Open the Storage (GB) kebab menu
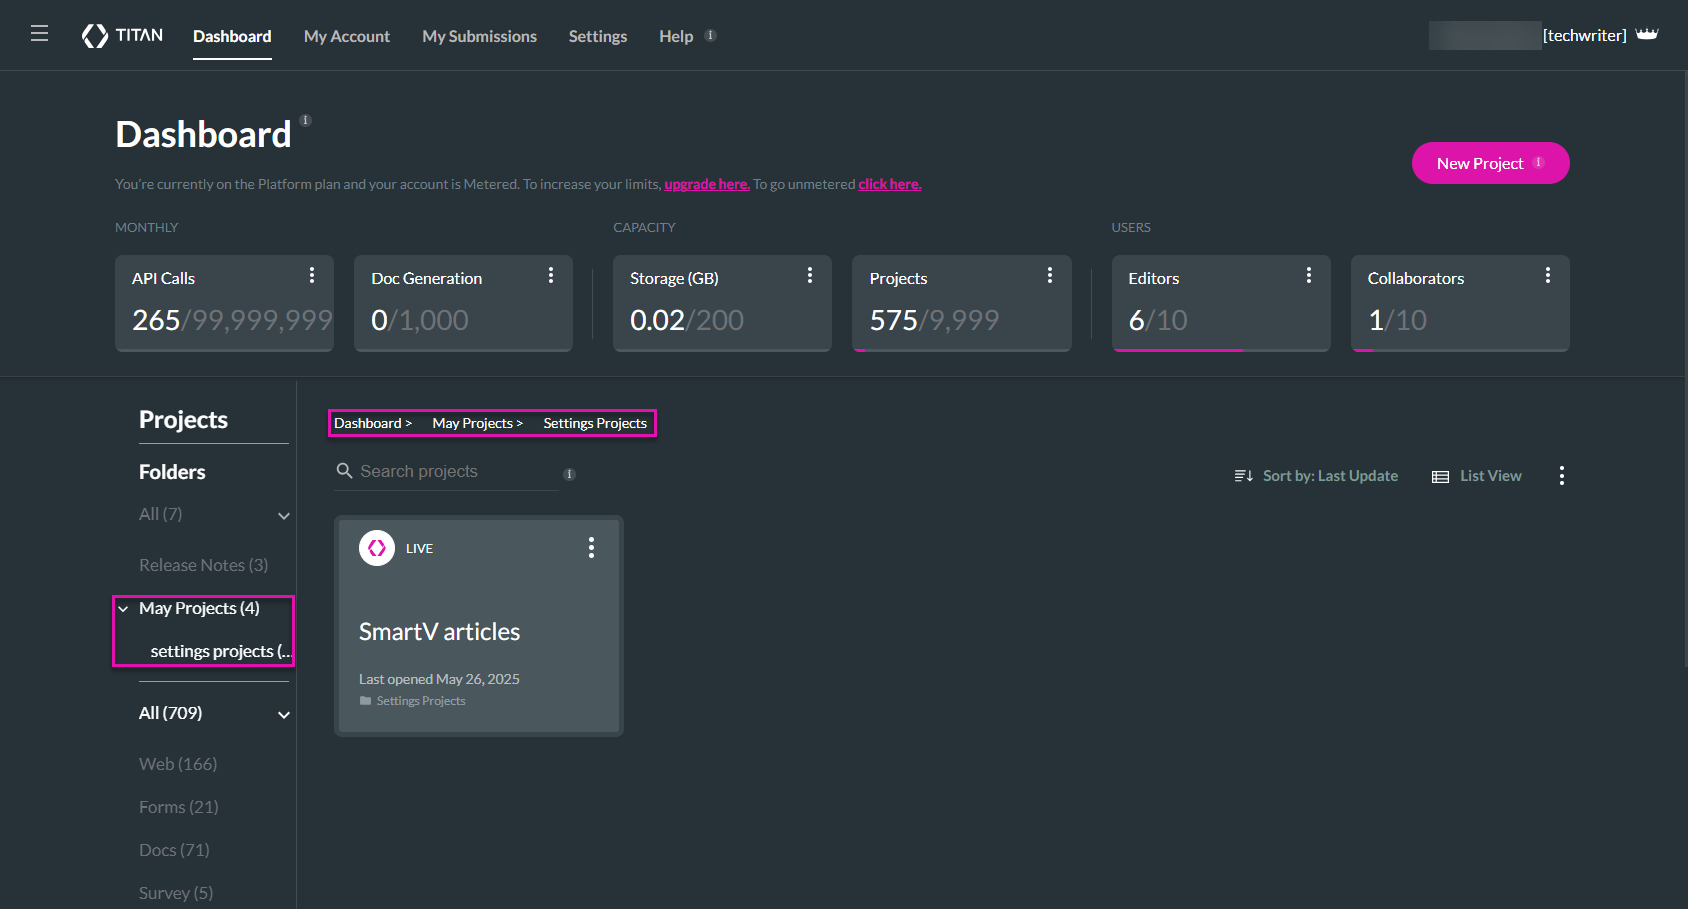Image resolution: width=1688 pixels, height=909 pixels. (x=810, y=276)
